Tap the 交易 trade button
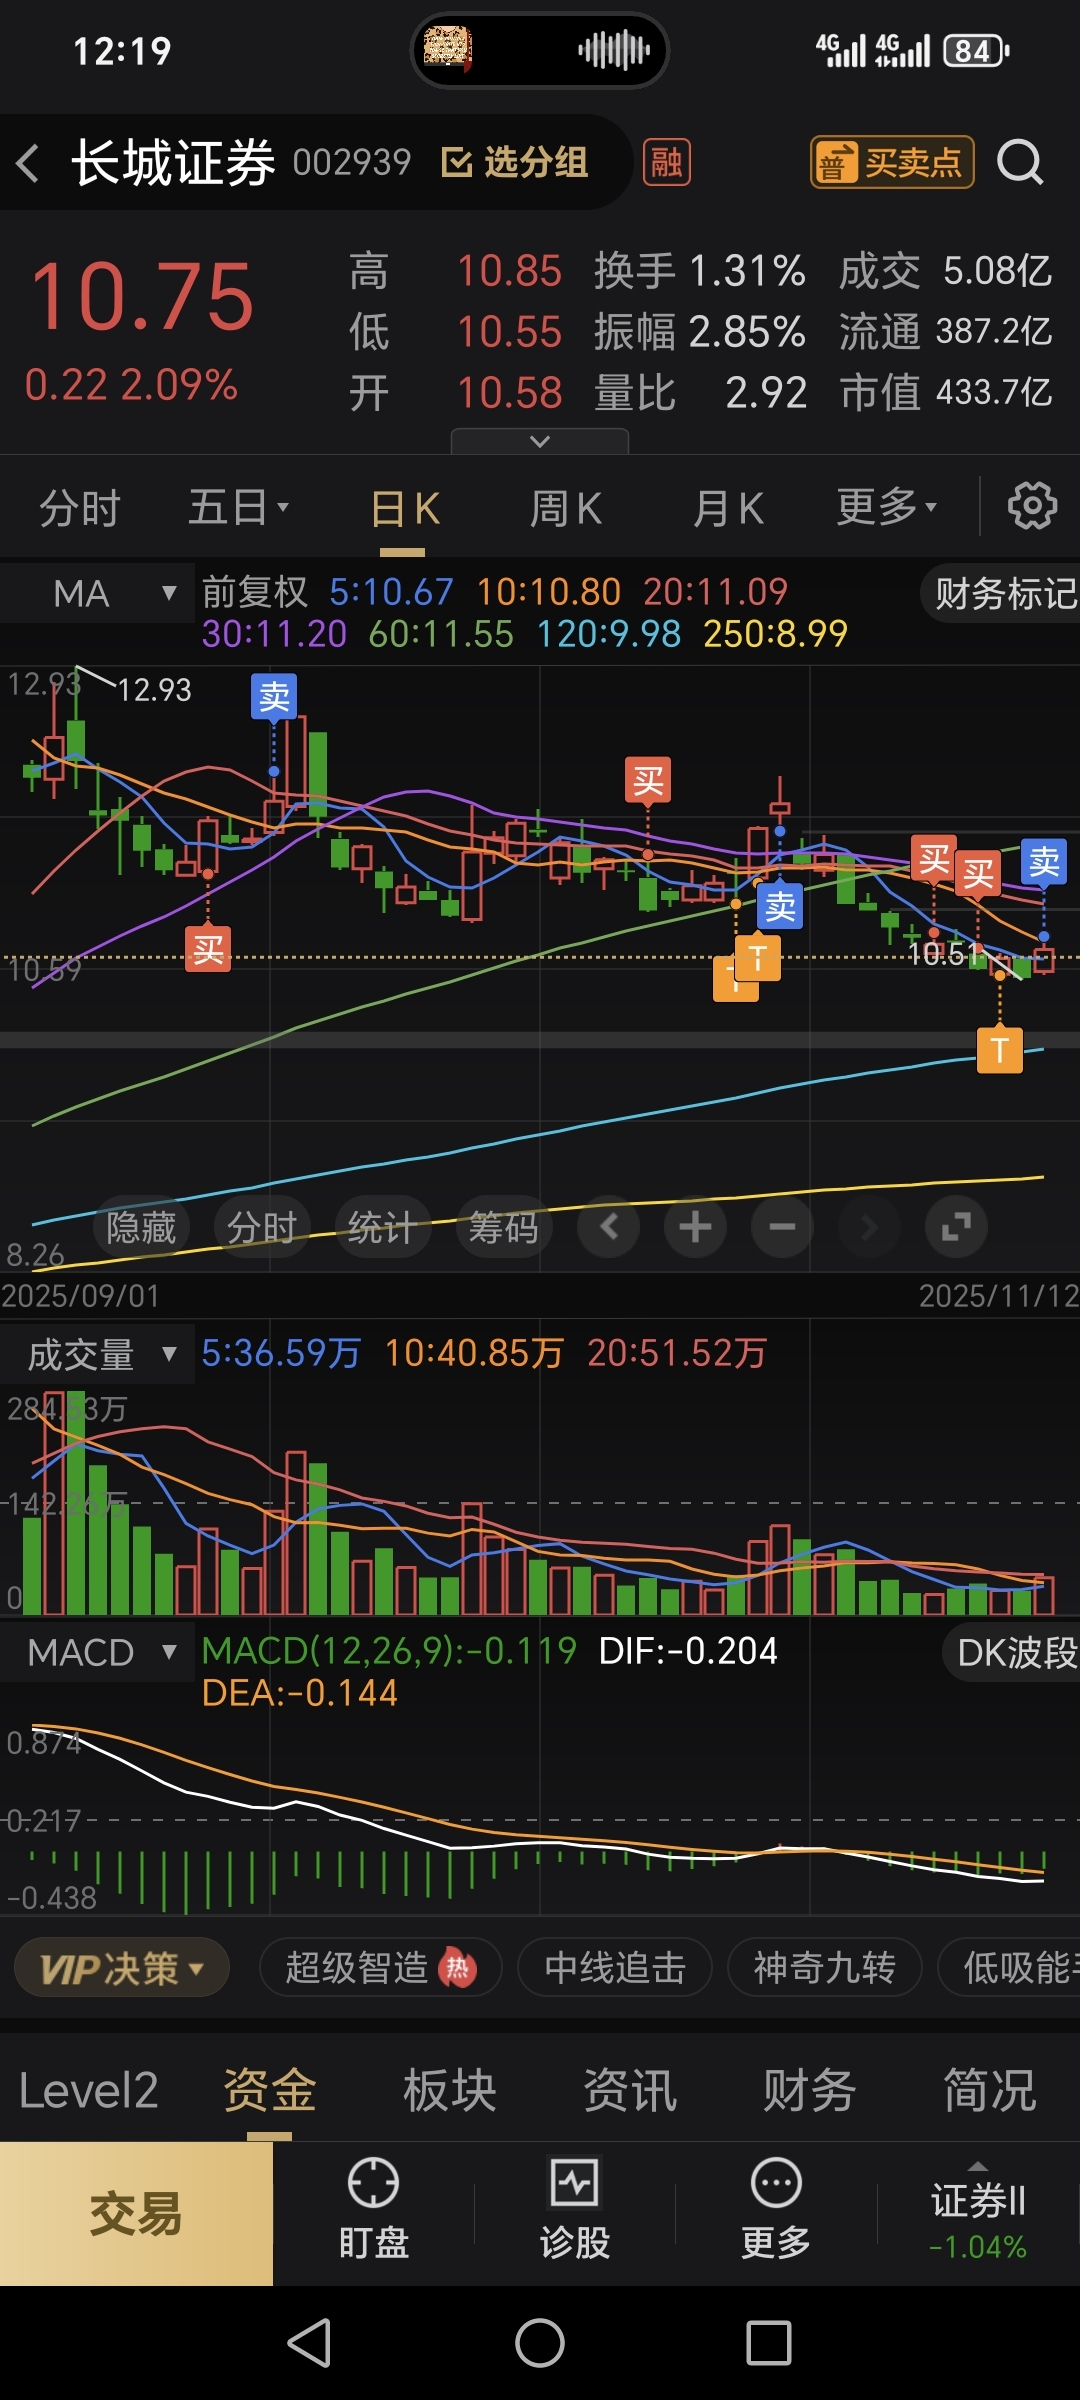The image size is (1080, 2400). click(x=136, y=2214)
